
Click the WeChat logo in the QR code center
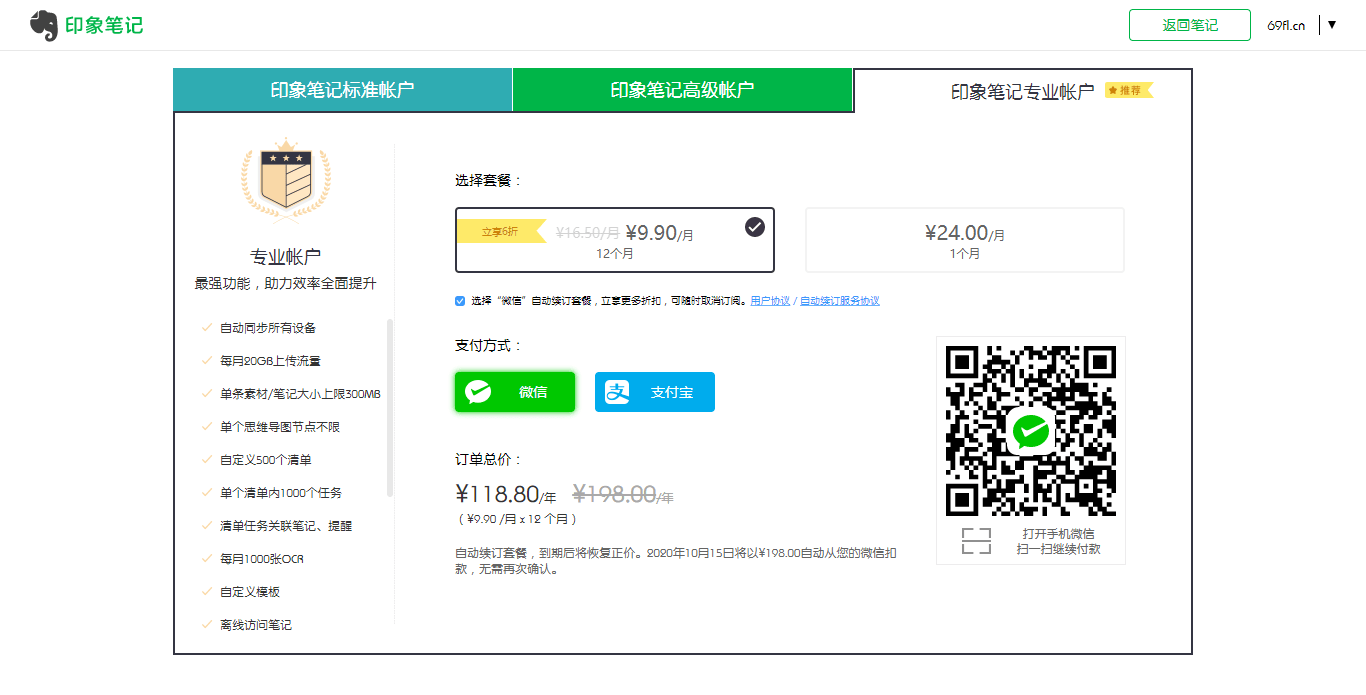[1030, 431]
